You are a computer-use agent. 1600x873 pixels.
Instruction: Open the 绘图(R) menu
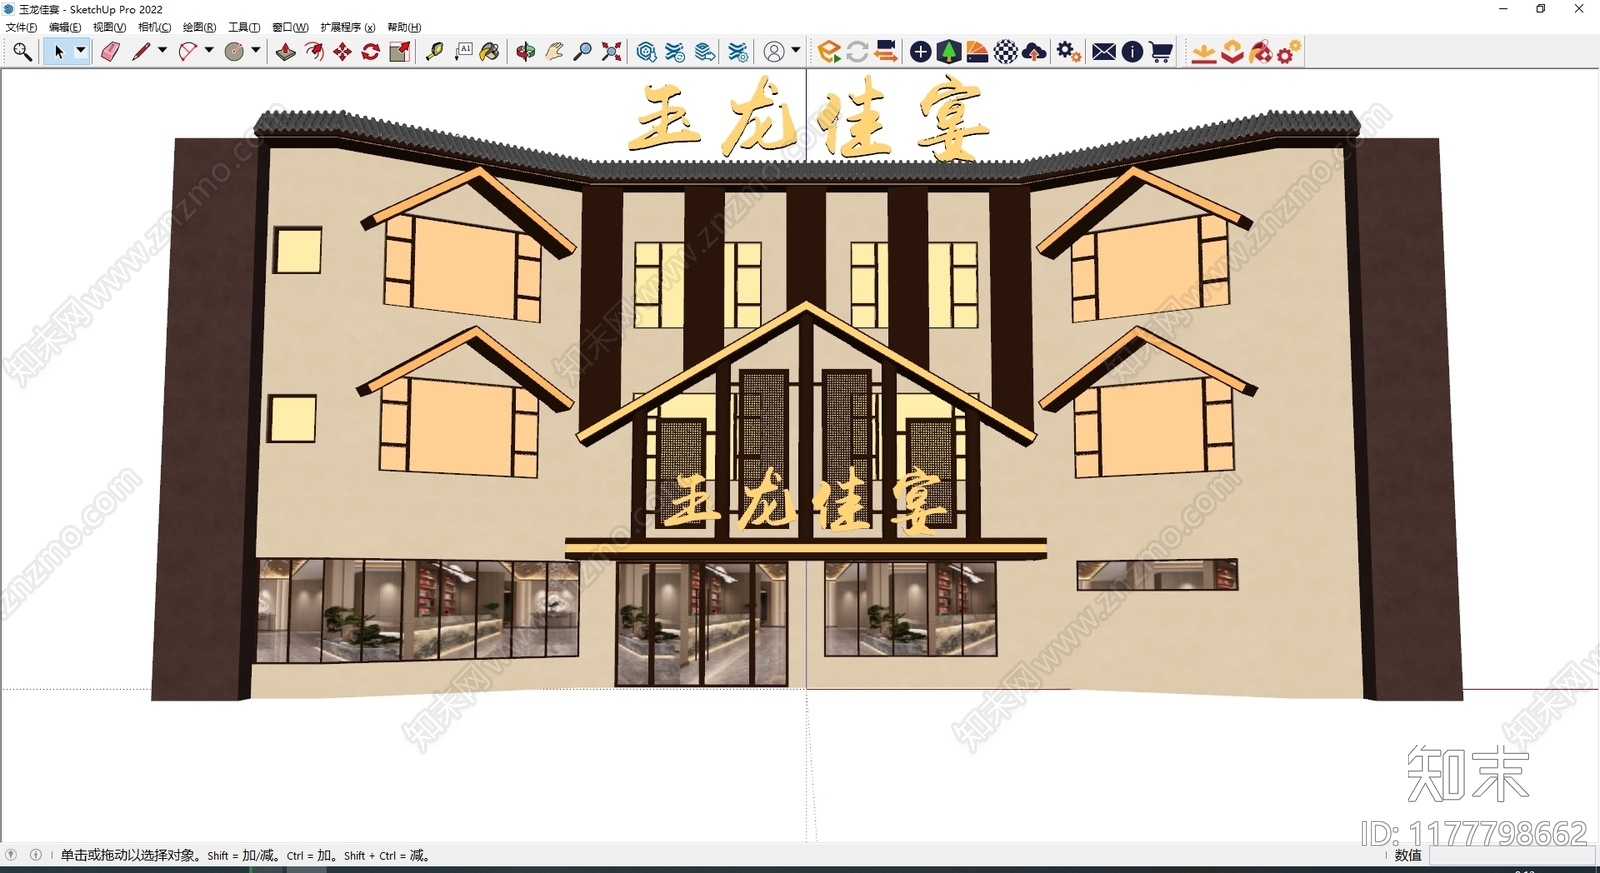point(199,27)
